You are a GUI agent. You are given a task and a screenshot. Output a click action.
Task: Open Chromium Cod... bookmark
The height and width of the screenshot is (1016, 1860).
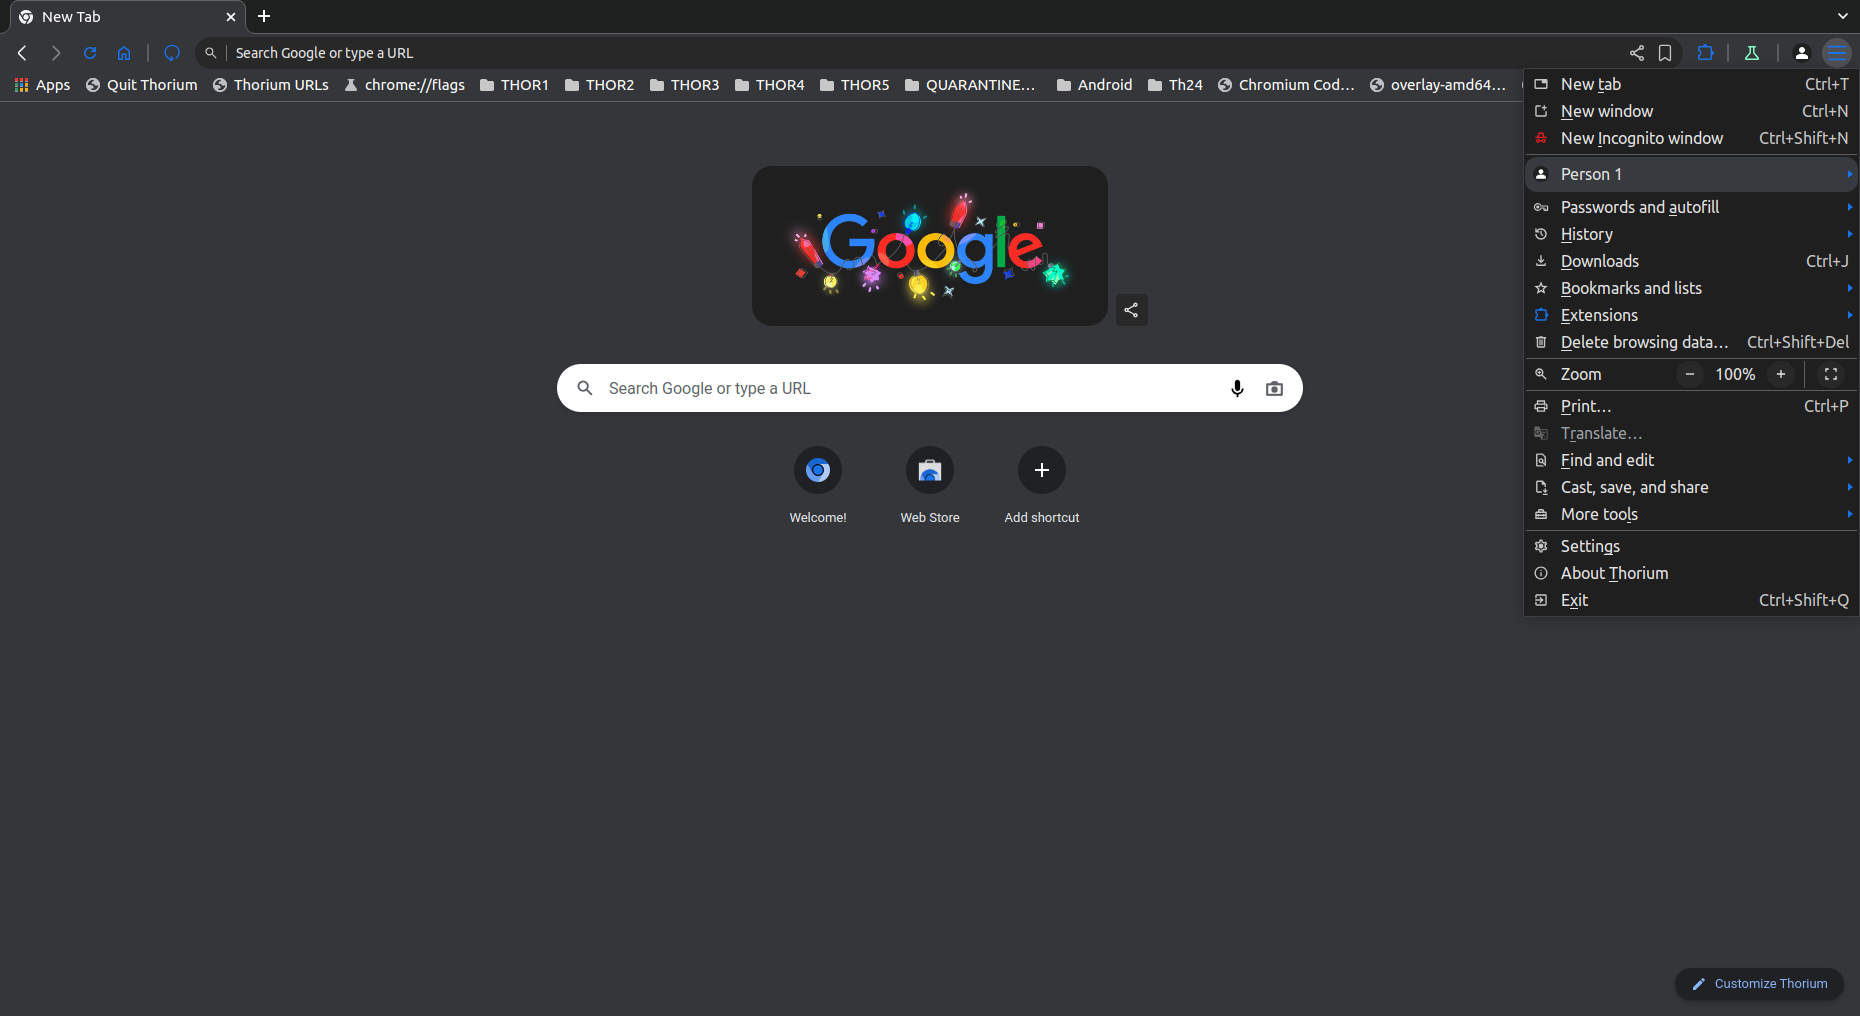1286,85
